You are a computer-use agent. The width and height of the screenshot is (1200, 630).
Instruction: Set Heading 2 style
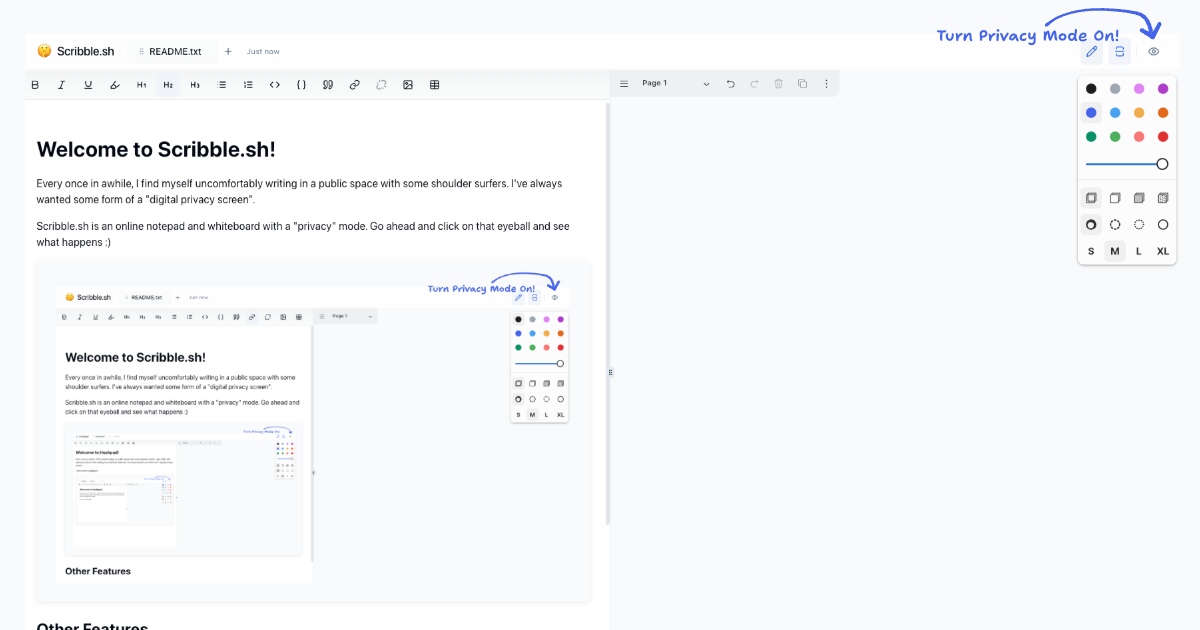tap(168, 85)
